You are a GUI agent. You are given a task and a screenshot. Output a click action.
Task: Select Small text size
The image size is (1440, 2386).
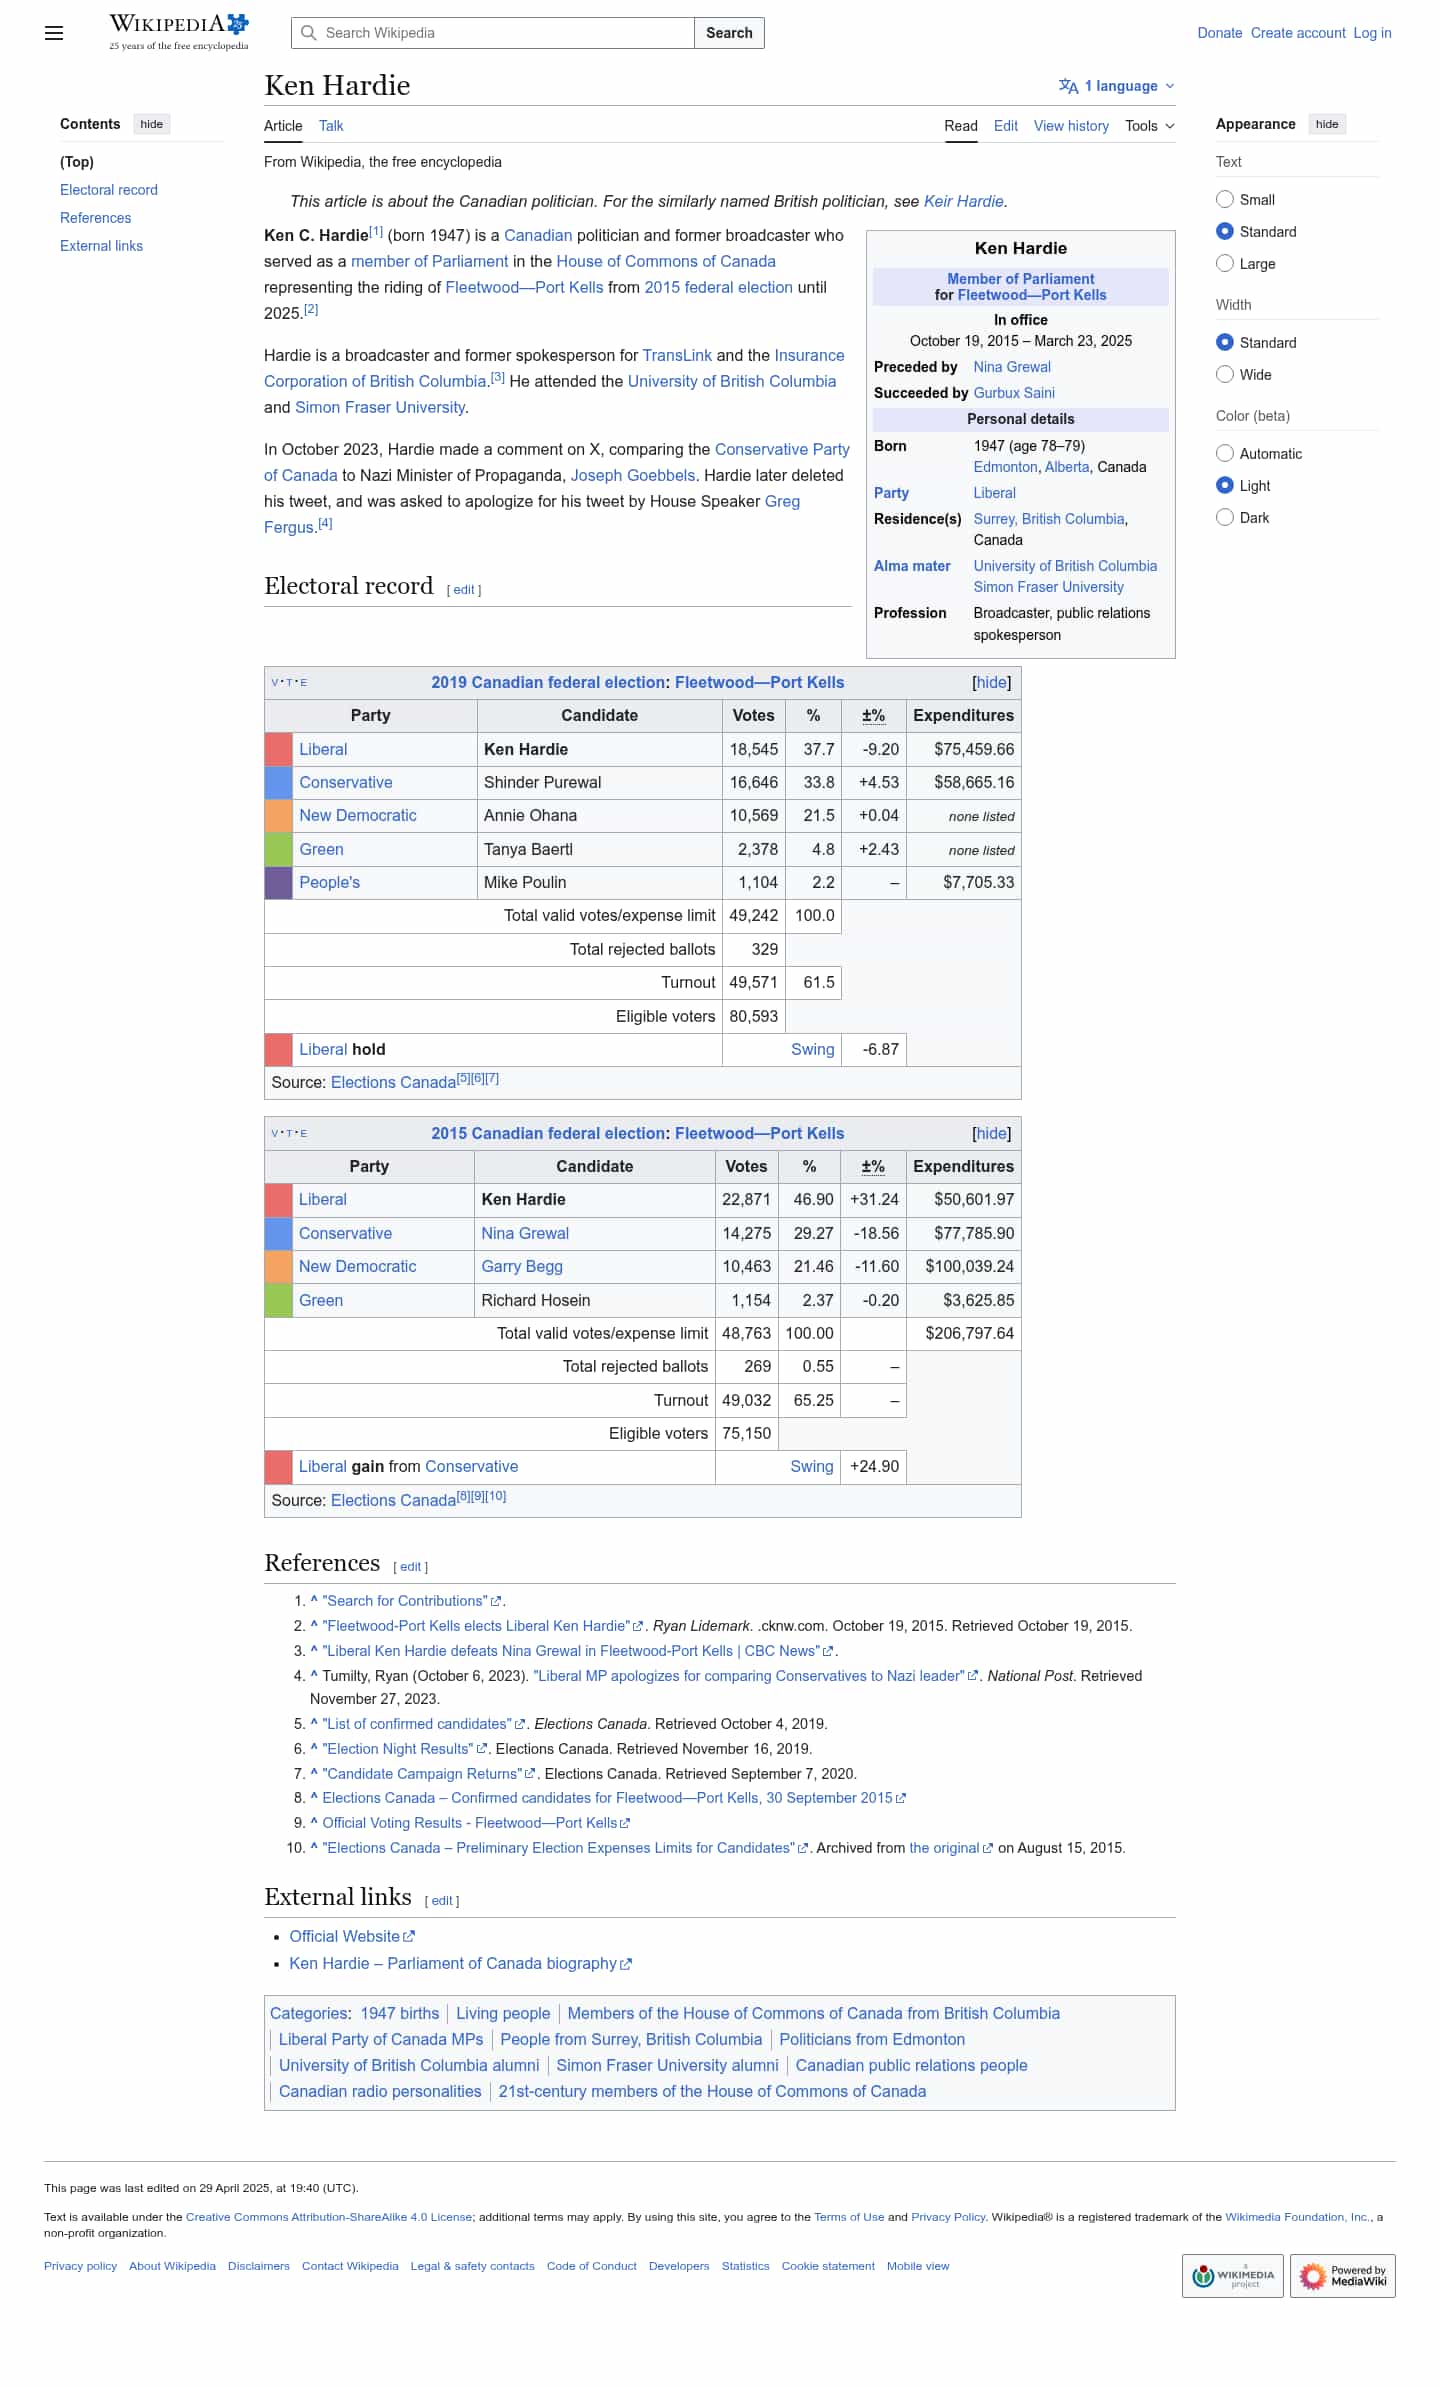(1225, 199)
